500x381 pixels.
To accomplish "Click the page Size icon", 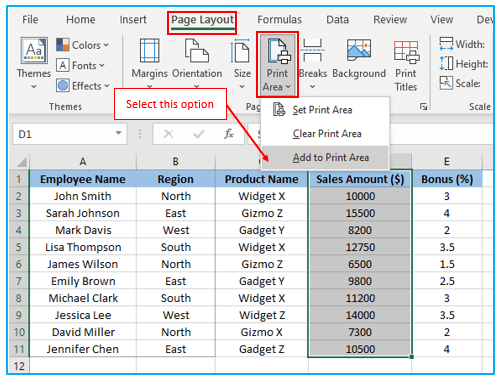I will (240, 51).
